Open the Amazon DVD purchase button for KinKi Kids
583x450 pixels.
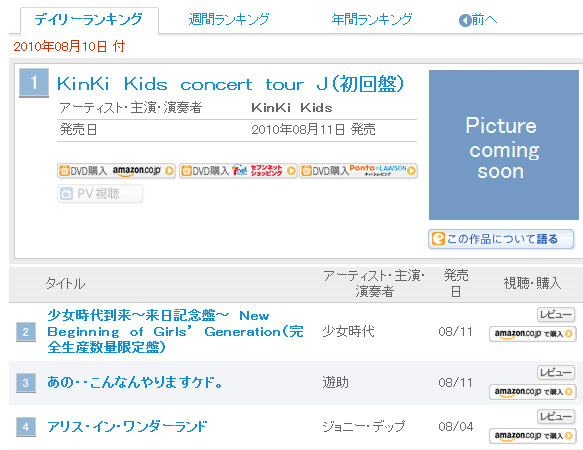116,171
